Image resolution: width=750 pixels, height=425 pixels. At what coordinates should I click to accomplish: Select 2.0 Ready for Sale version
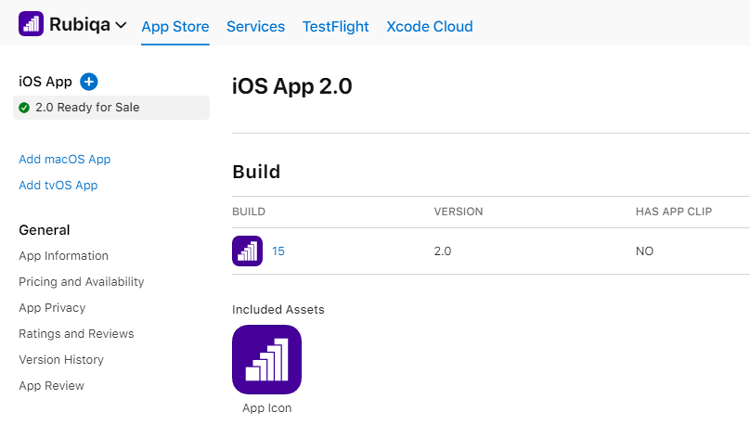click(111, 108)
